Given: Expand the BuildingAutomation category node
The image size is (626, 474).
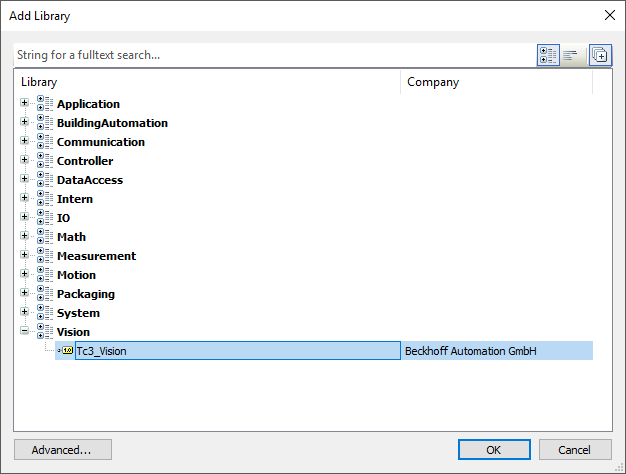Looking at the screenshot, I should 24,121.
